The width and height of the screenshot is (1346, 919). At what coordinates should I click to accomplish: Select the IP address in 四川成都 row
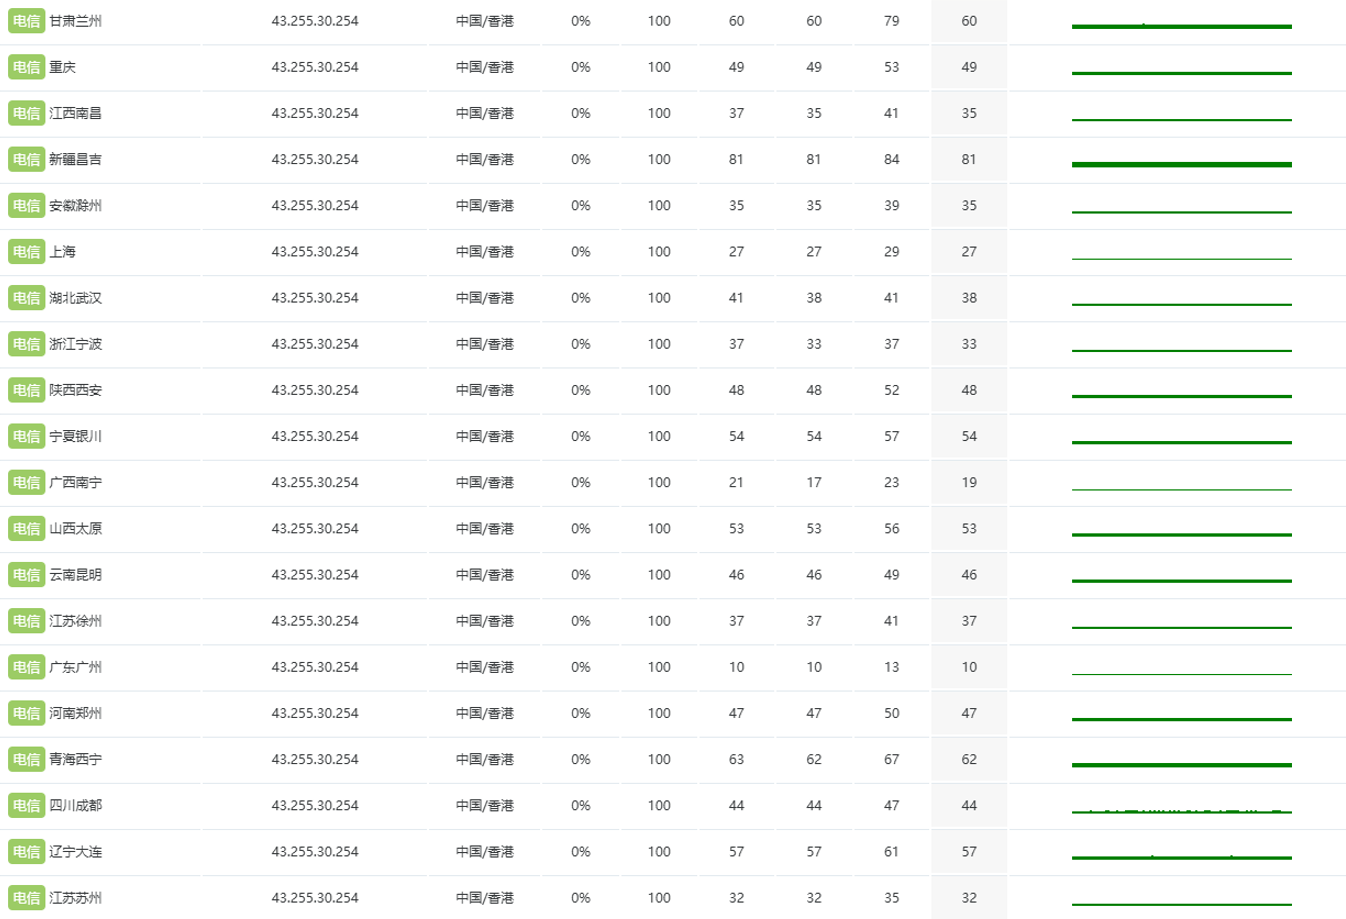[x=315, y=805]
